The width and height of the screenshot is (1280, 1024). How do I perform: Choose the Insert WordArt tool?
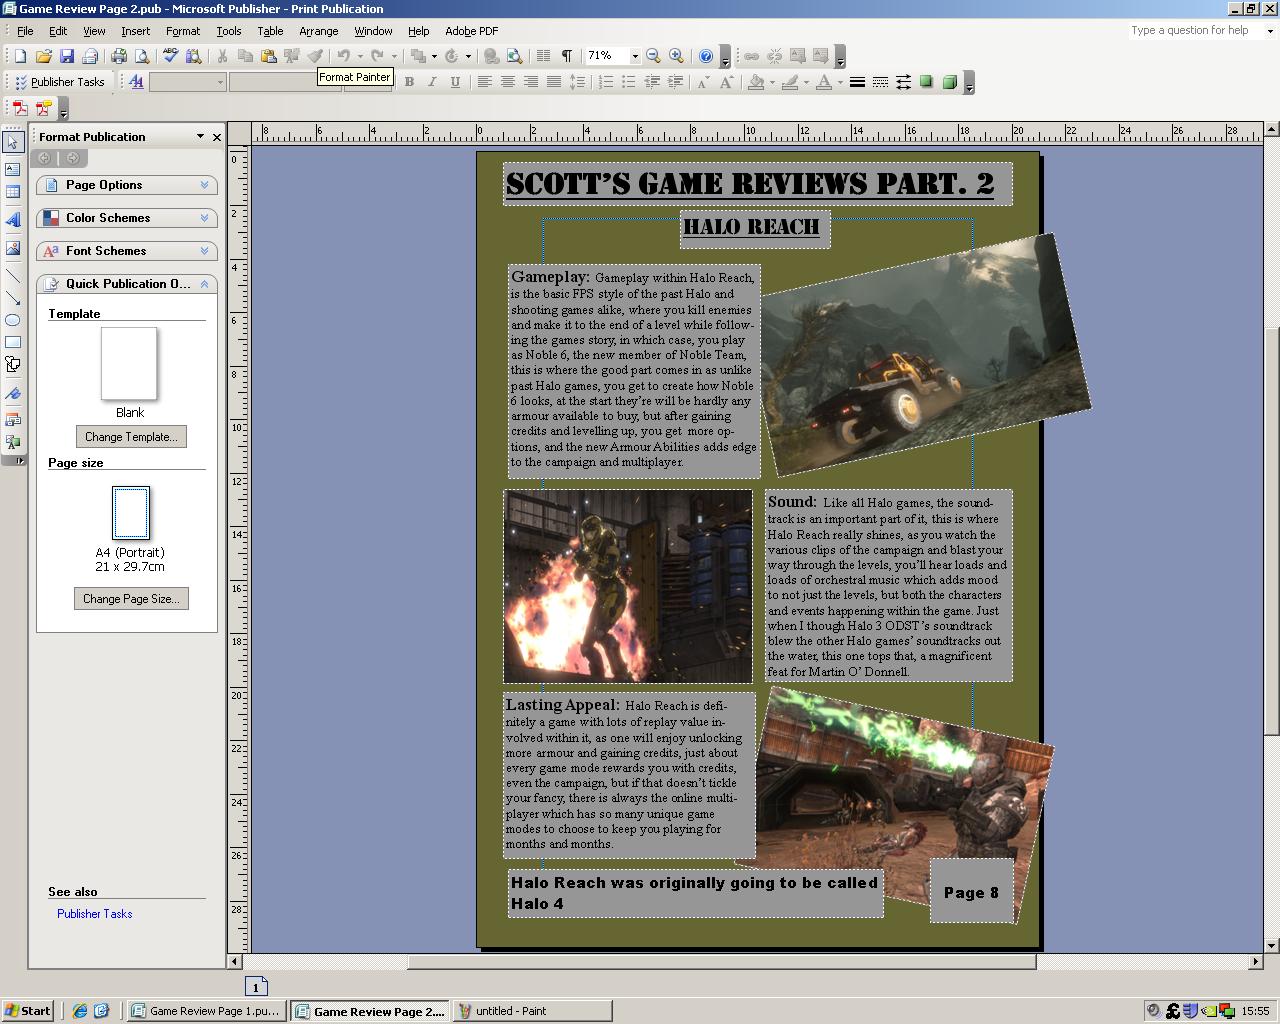tap(13, 220)
